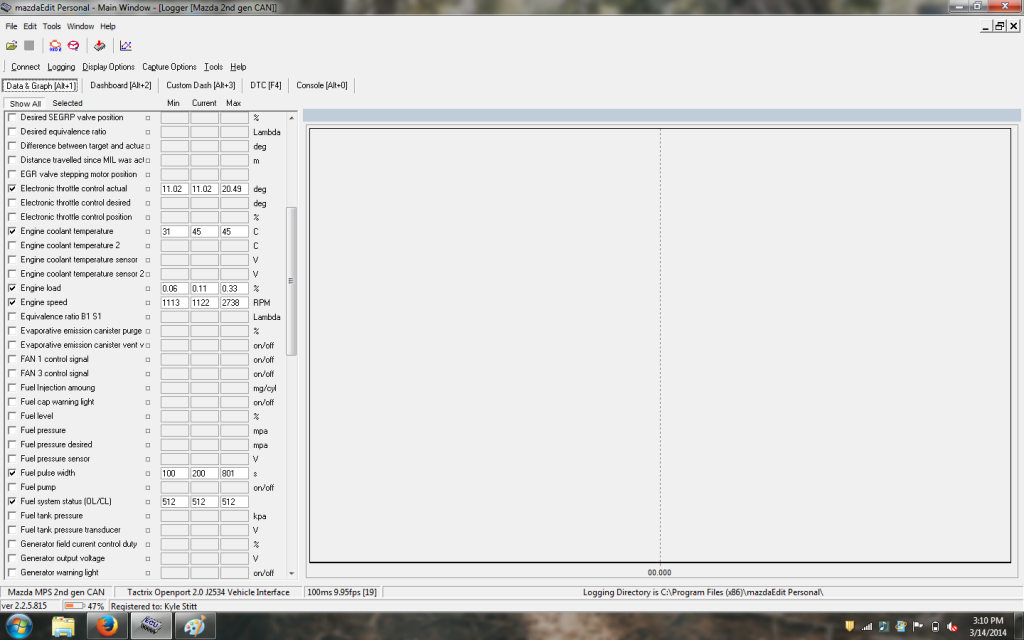
Task: Click the small square beside Engine speed
Action: [x=148, y=303]
